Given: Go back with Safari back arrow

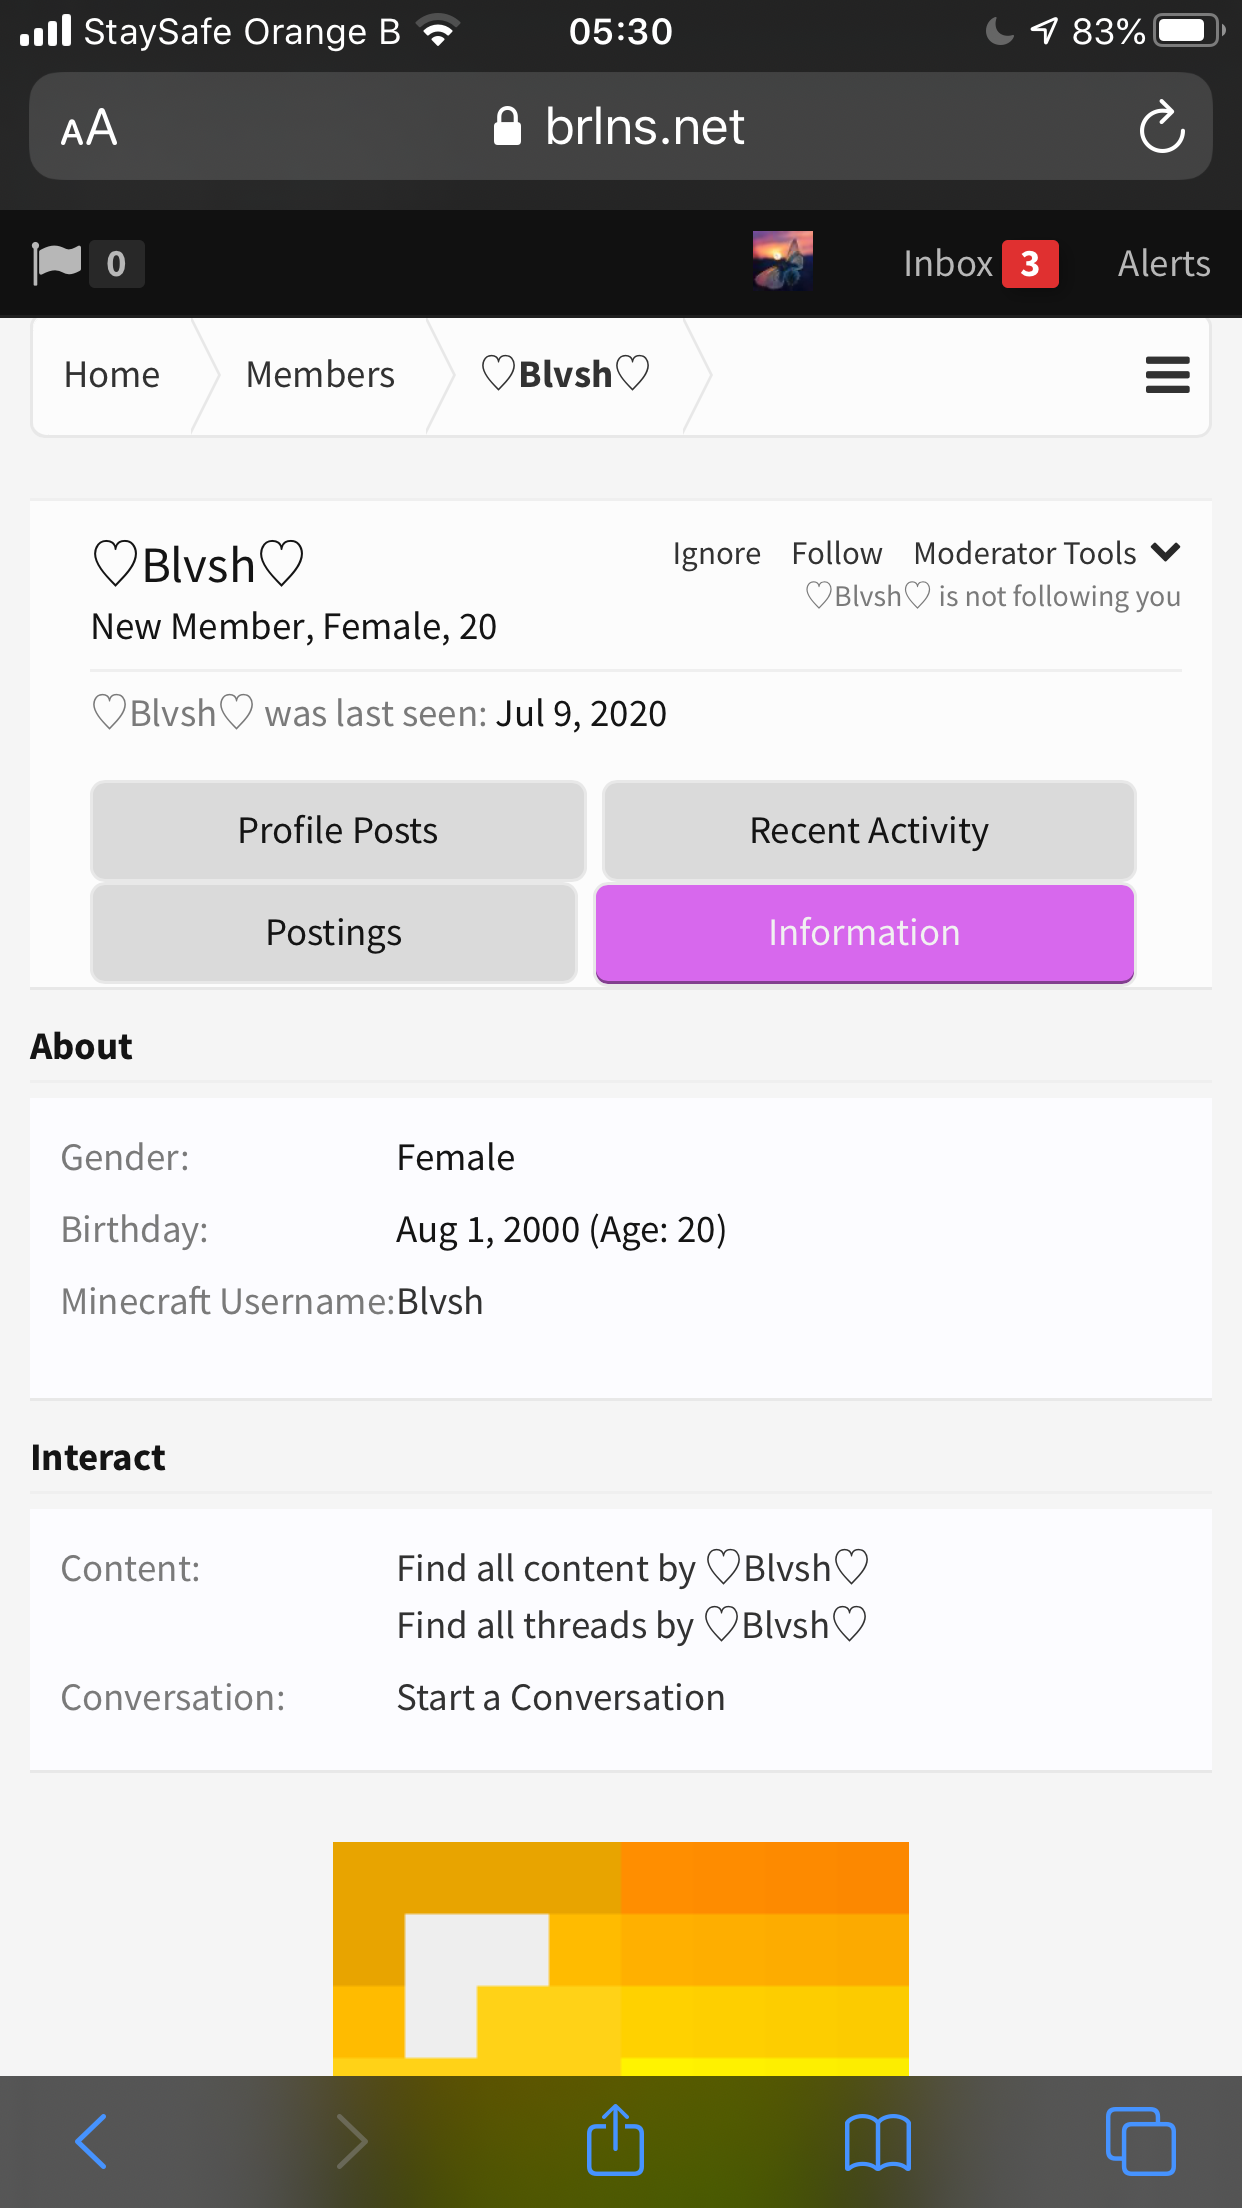Looking at the screenshot, I should (91, 2141).
